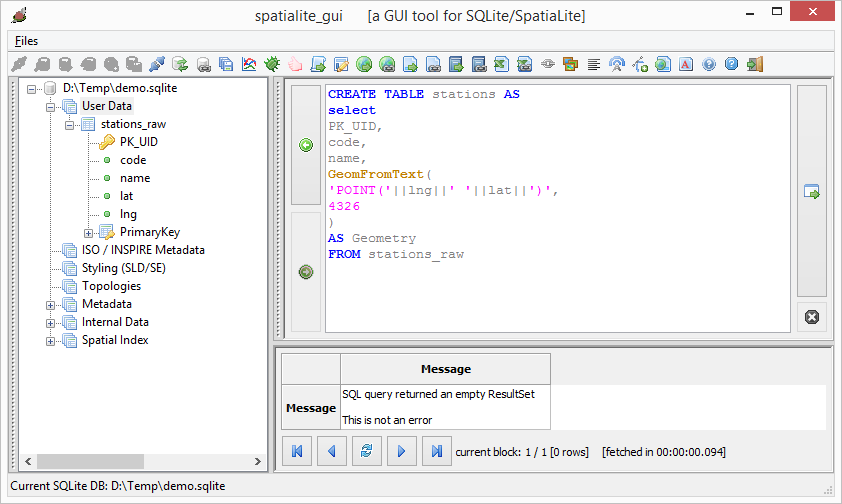Collapse the User Data tree node

[x=50, y=107]
